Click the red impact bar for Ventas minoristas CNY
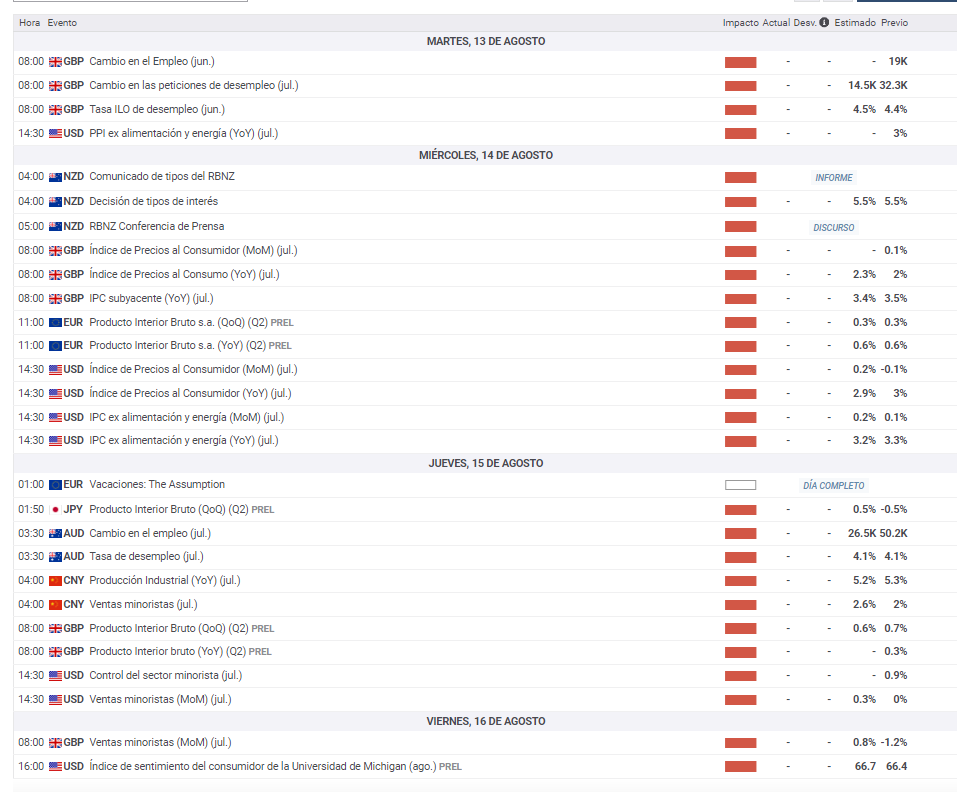The height and width of the screenshot is (792, 957). [x=740, y=605]
